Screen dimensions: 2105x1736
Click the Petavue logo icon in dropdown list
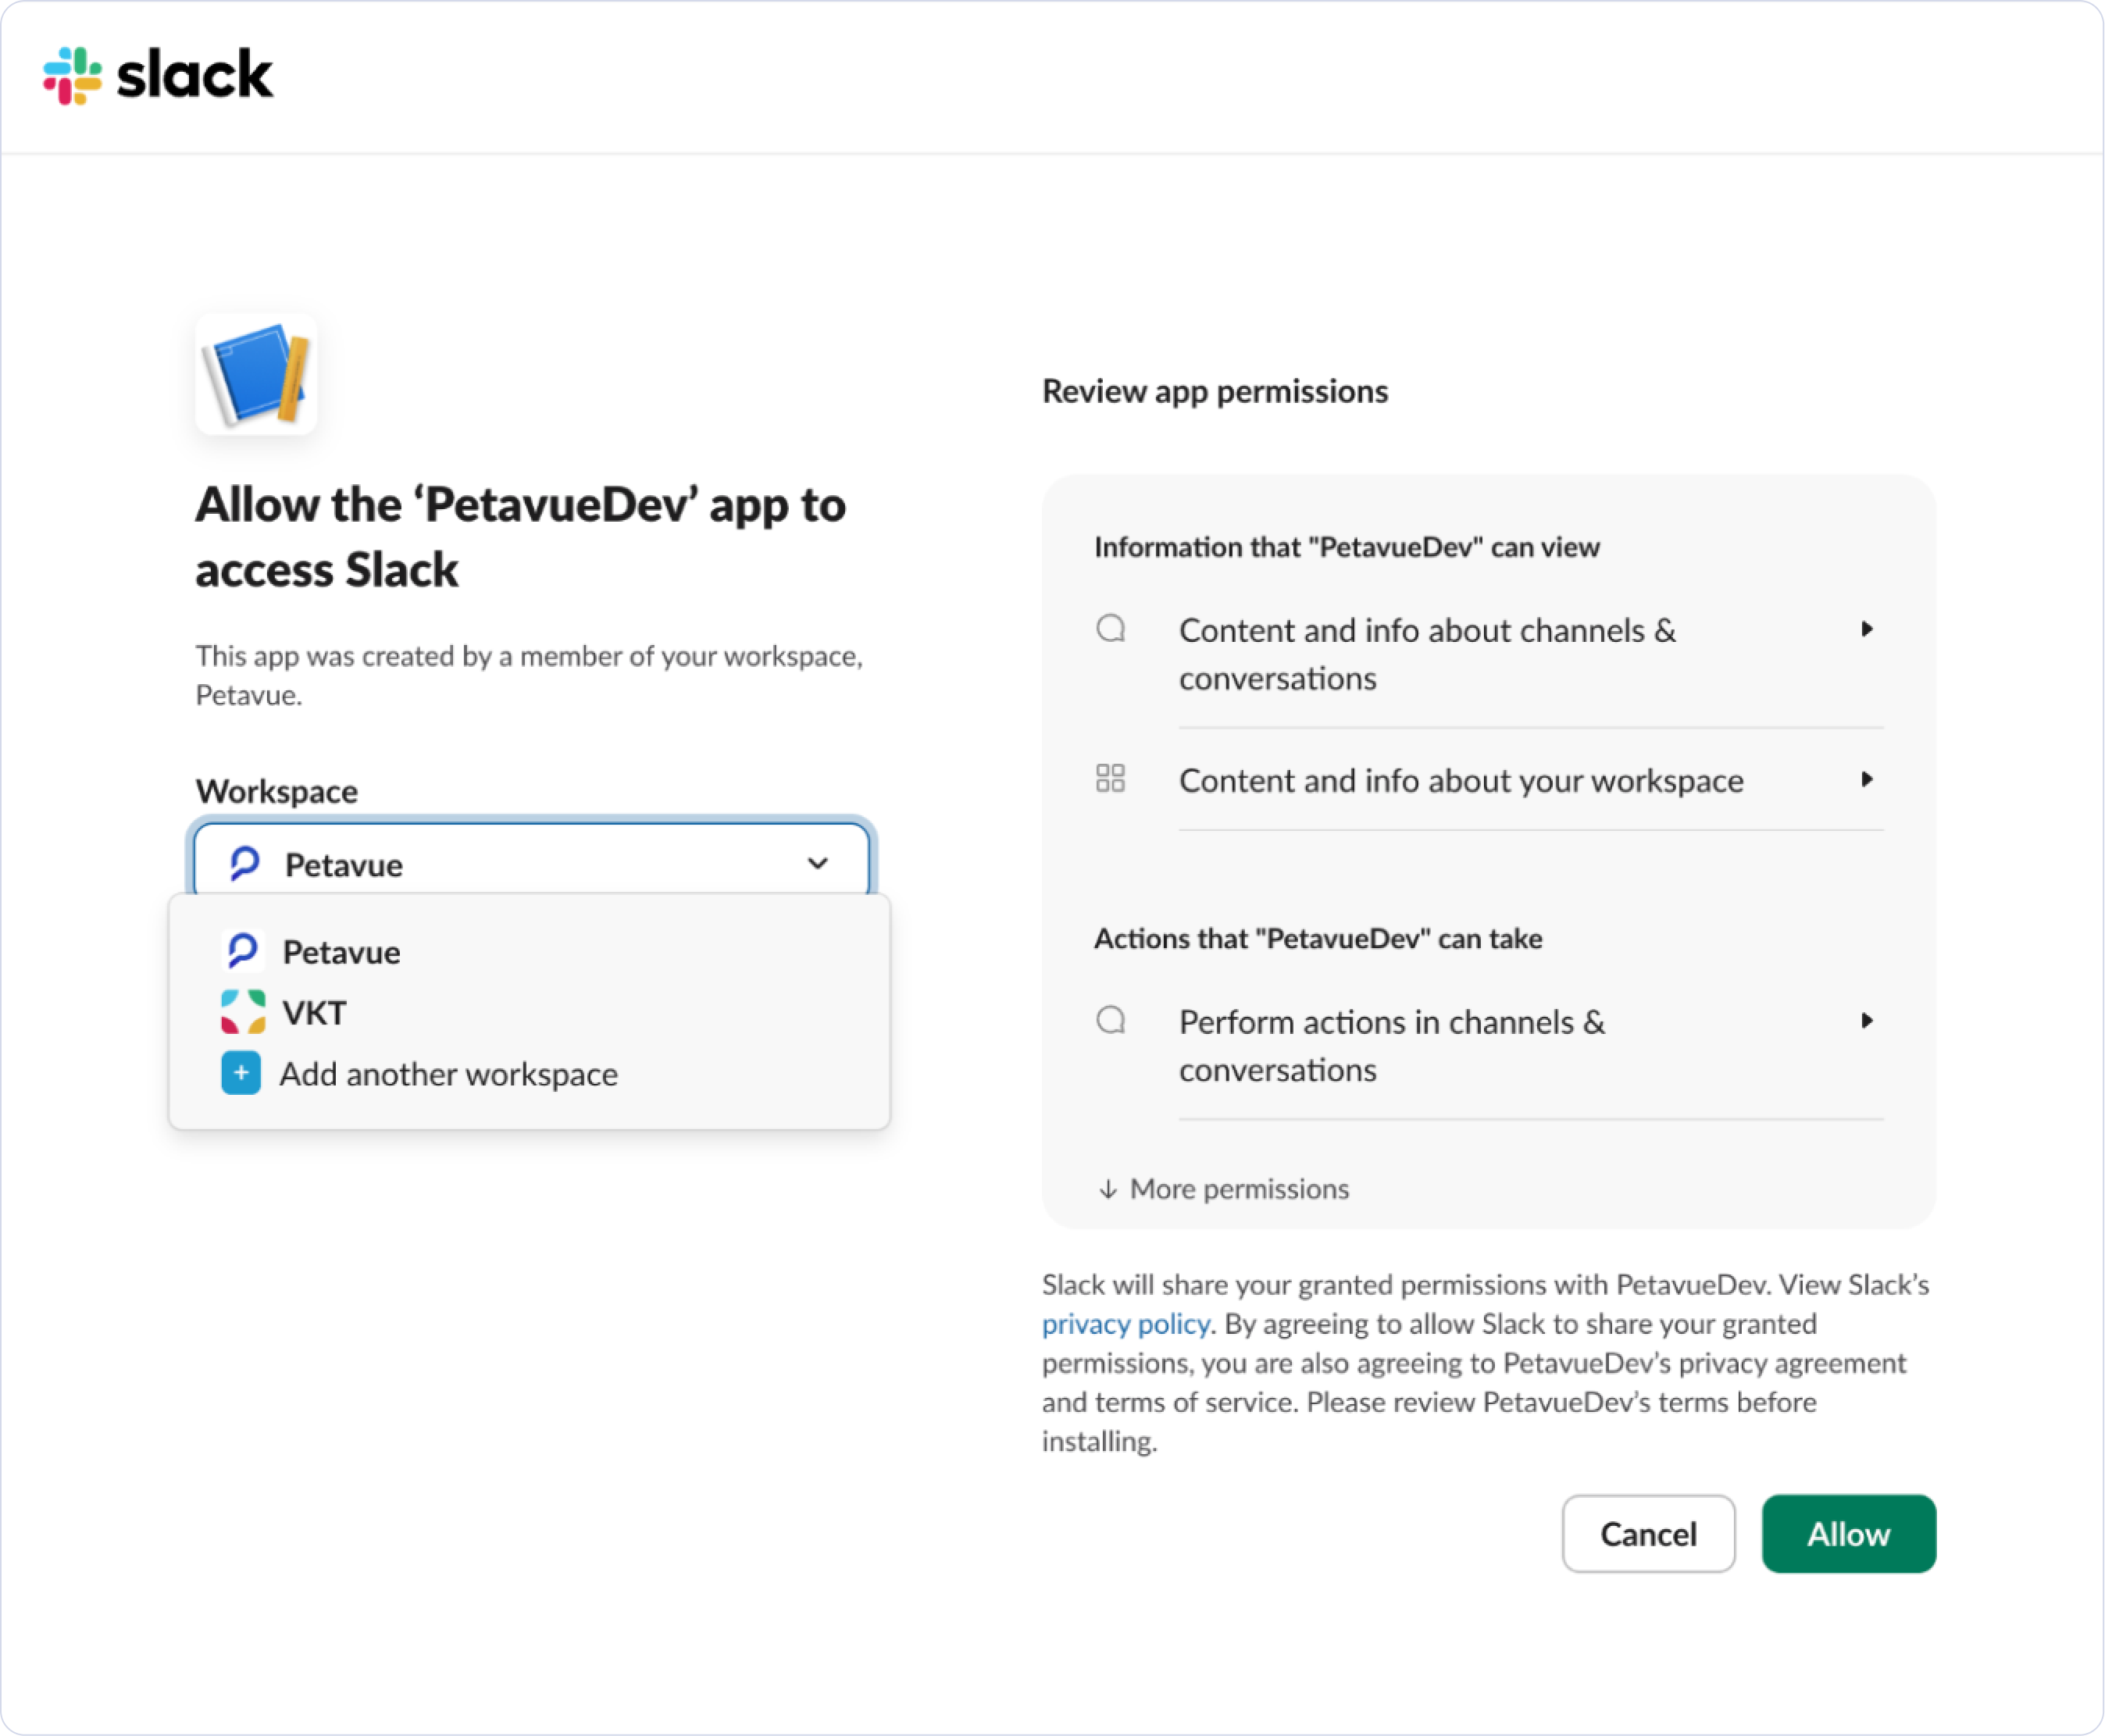[x=243, y=951]
